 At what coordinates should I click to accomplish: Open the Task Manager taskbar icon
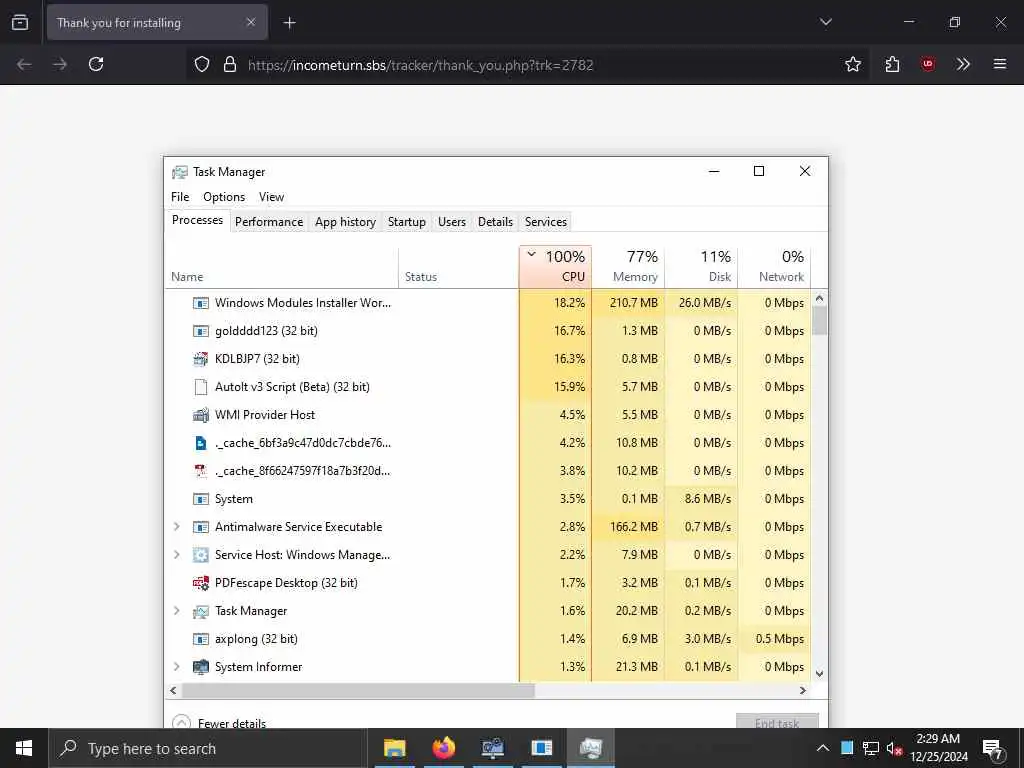pyautogui.click(x=590, y=748)
